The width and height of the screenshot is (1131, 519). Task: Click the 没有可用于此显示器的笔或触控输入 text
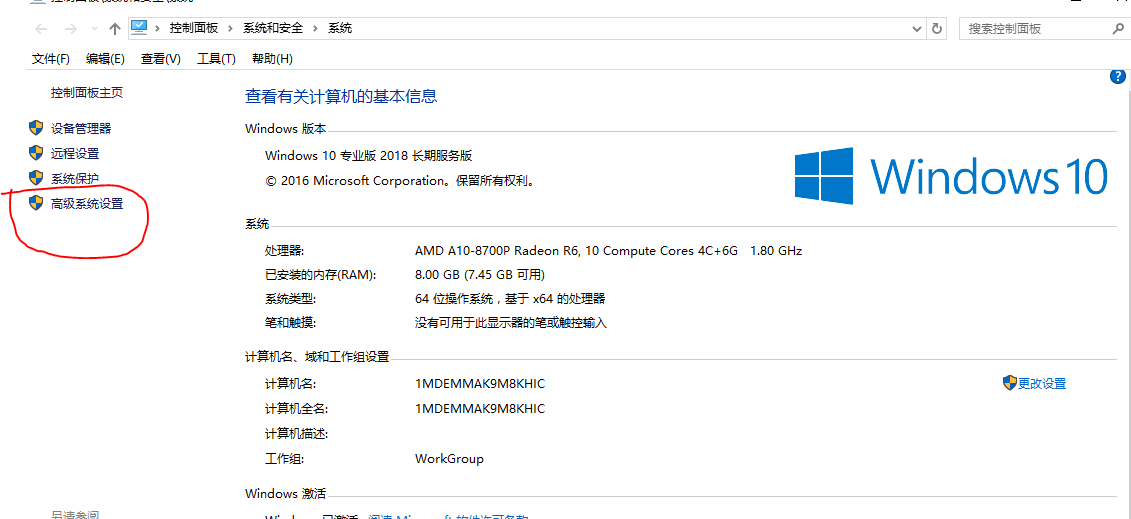coord(511,323)
